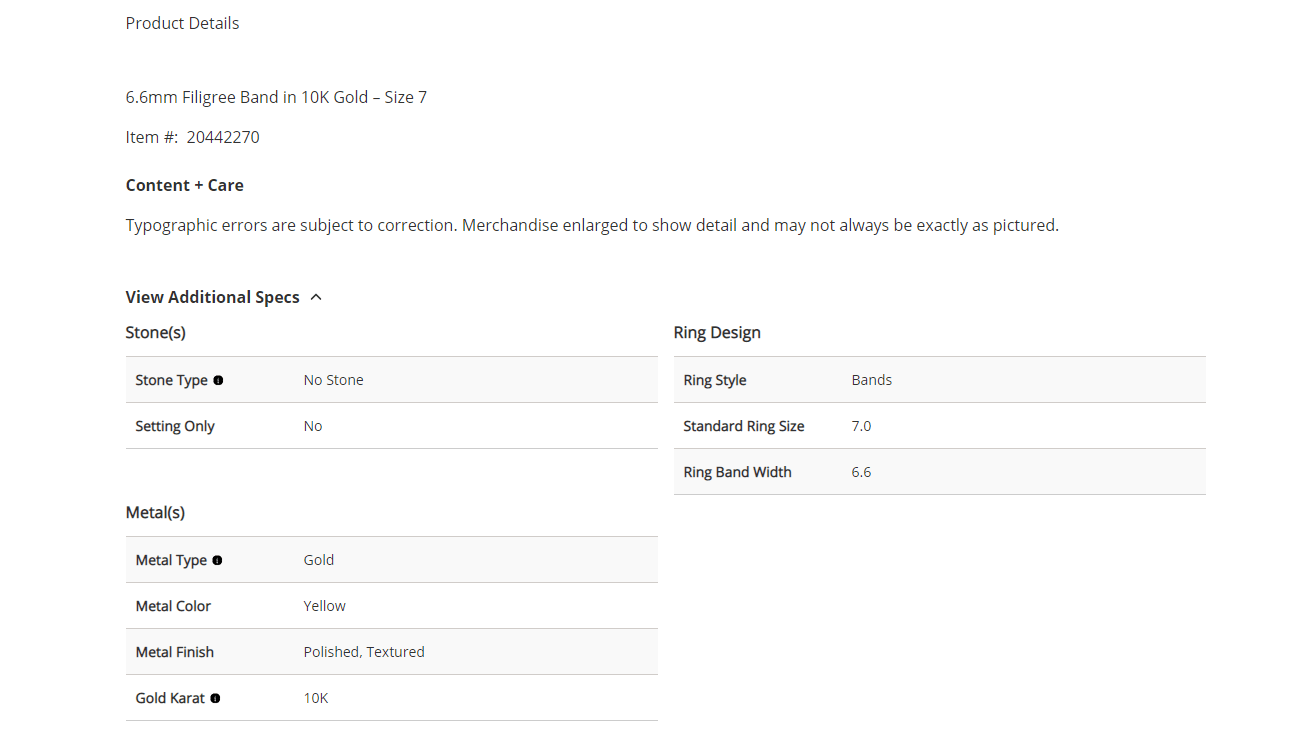The height and width of the screenshot is (737, 1302).
Task: Click the Yellow metal color value
Action: [324, 606]
